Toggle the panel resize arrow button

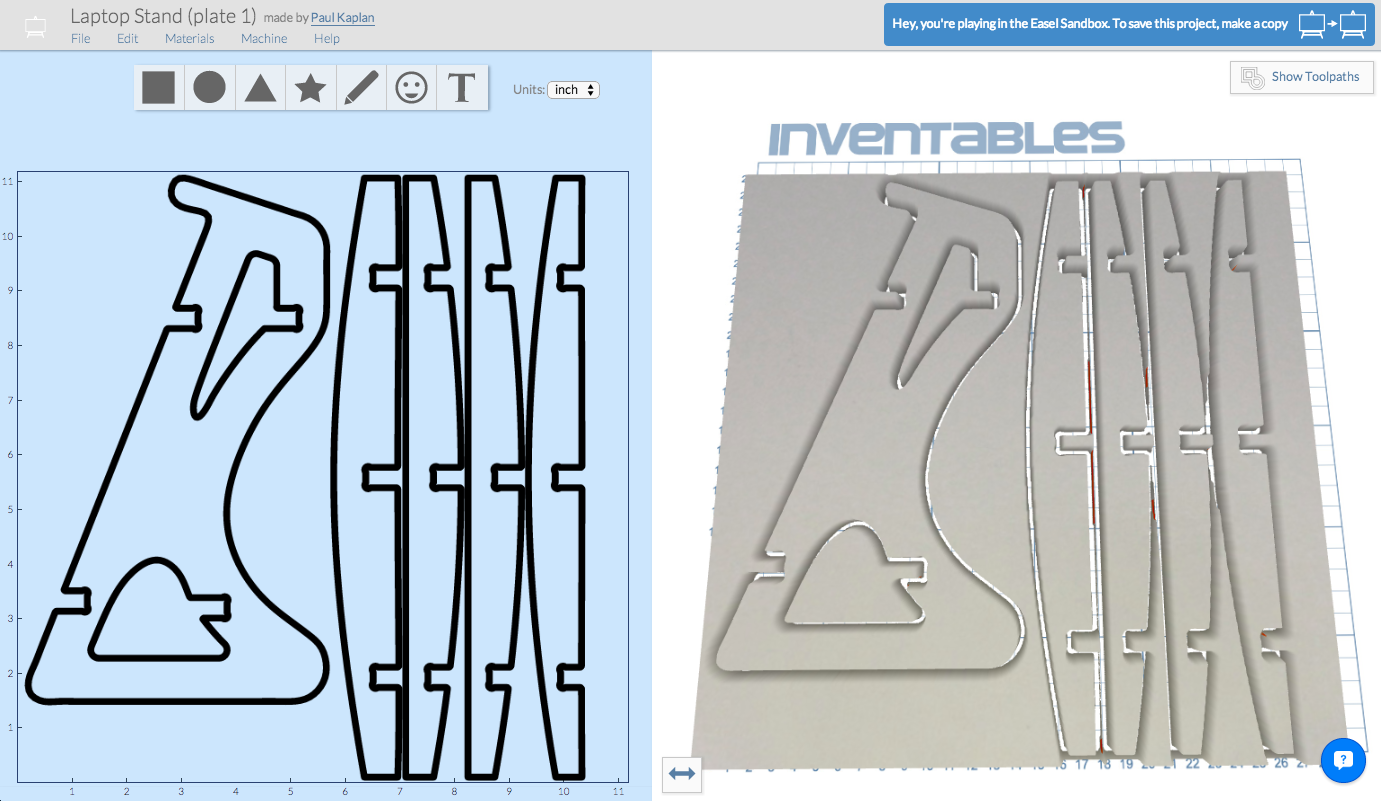(x=682, y=773)
